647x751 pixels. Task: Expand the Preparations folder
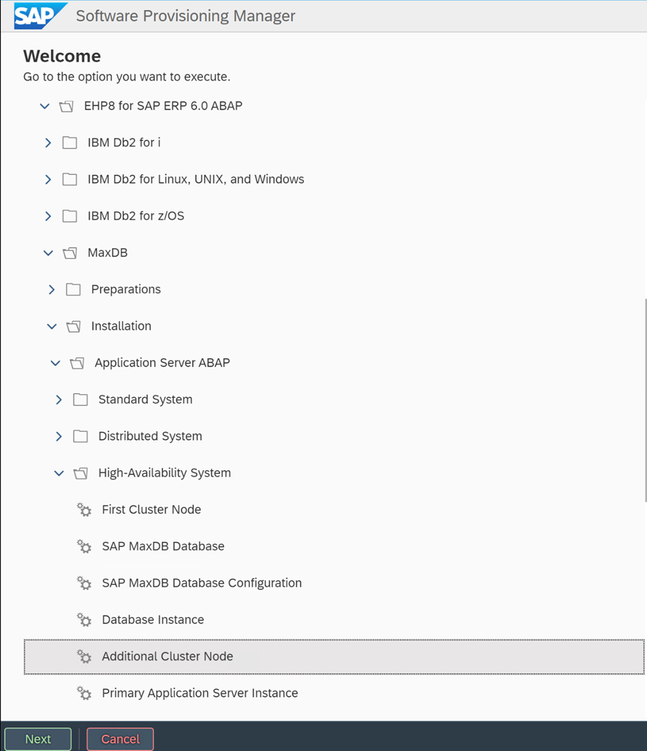[x=52, y=290]
